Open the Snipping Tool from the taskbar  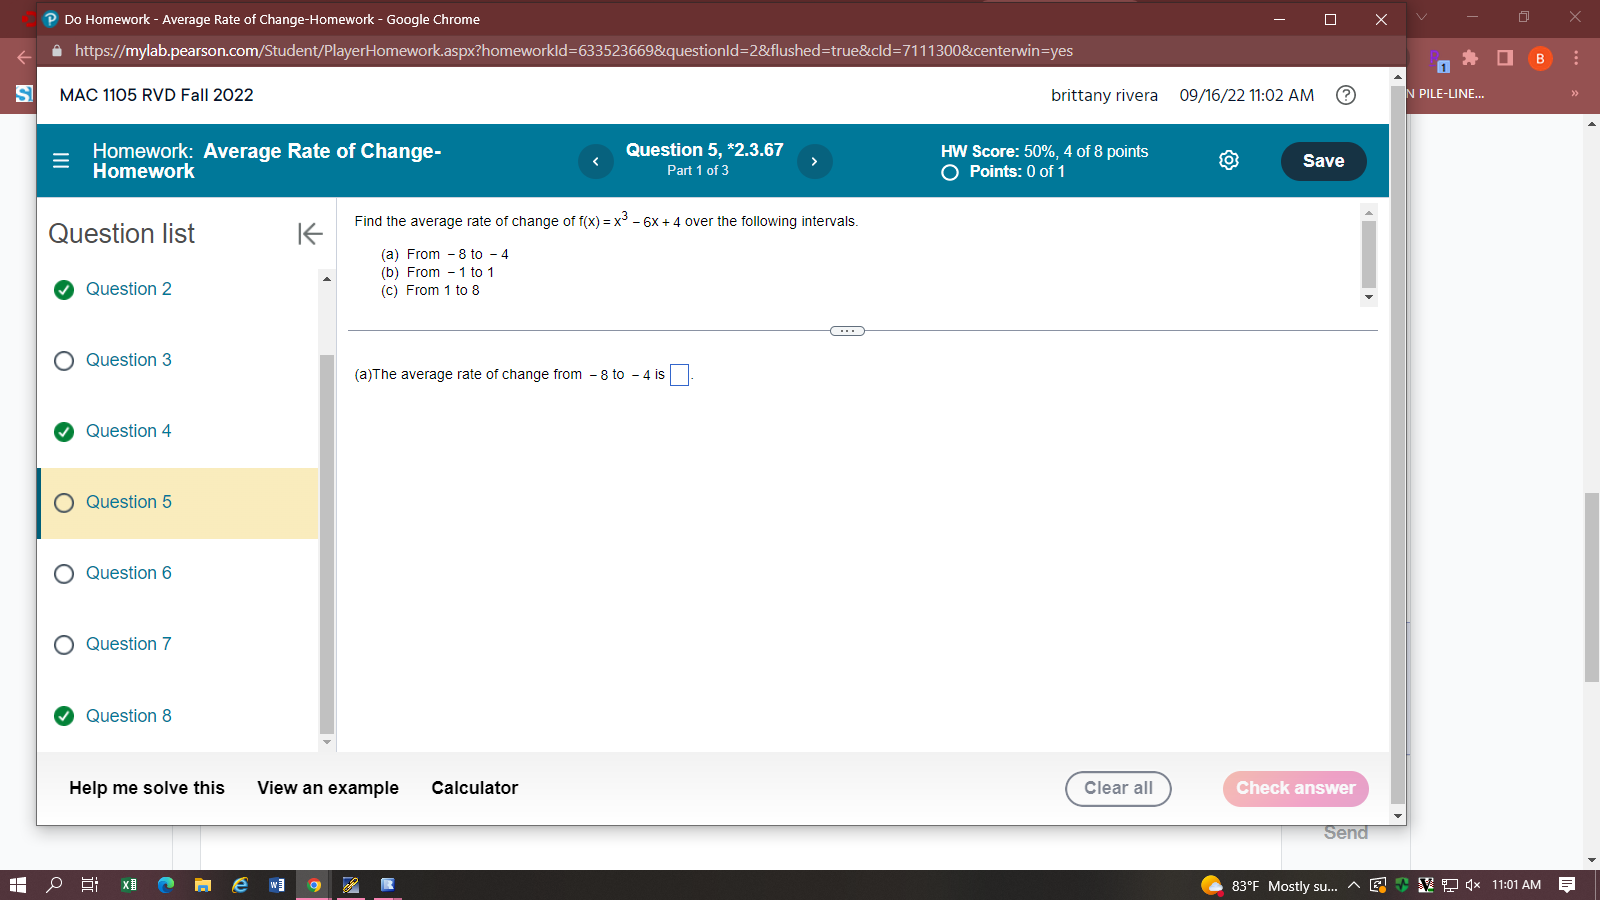(351, 885)
